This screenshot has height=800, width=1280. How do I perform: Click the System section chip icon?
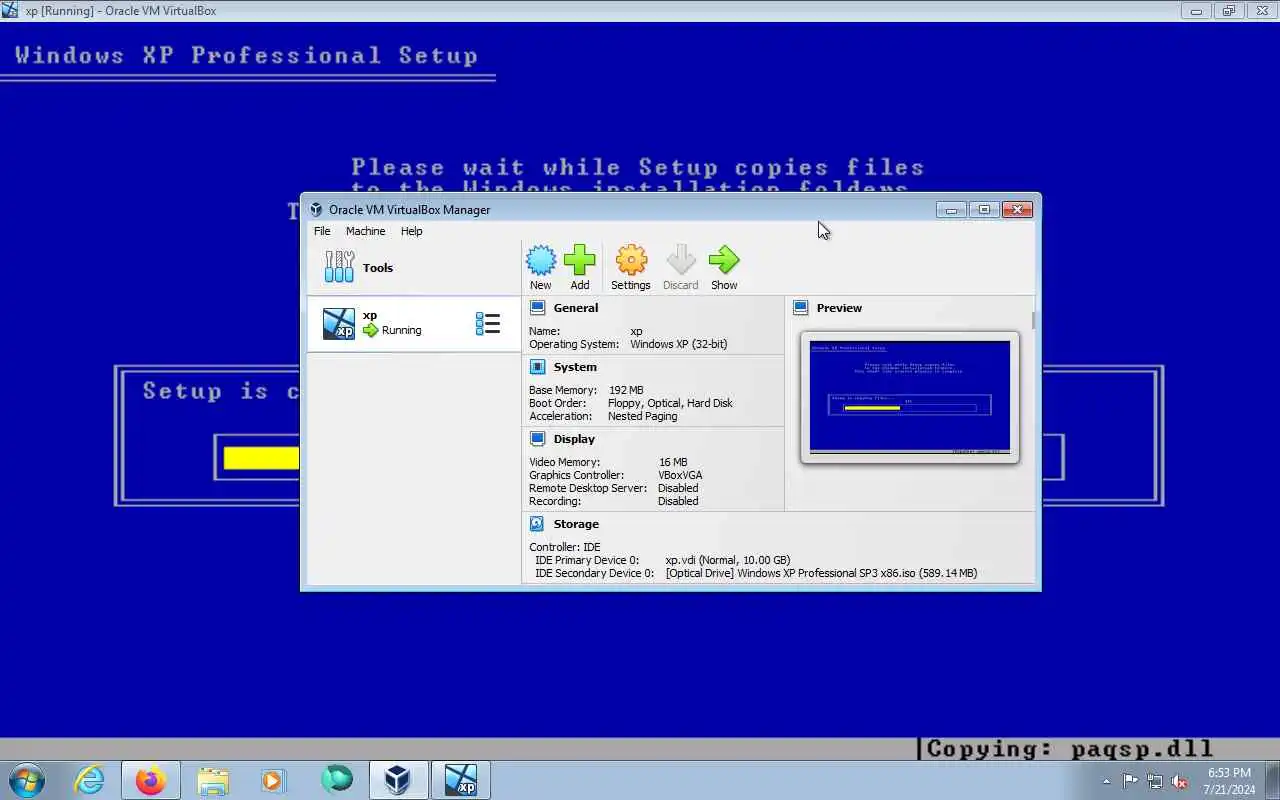click(537, 367)
